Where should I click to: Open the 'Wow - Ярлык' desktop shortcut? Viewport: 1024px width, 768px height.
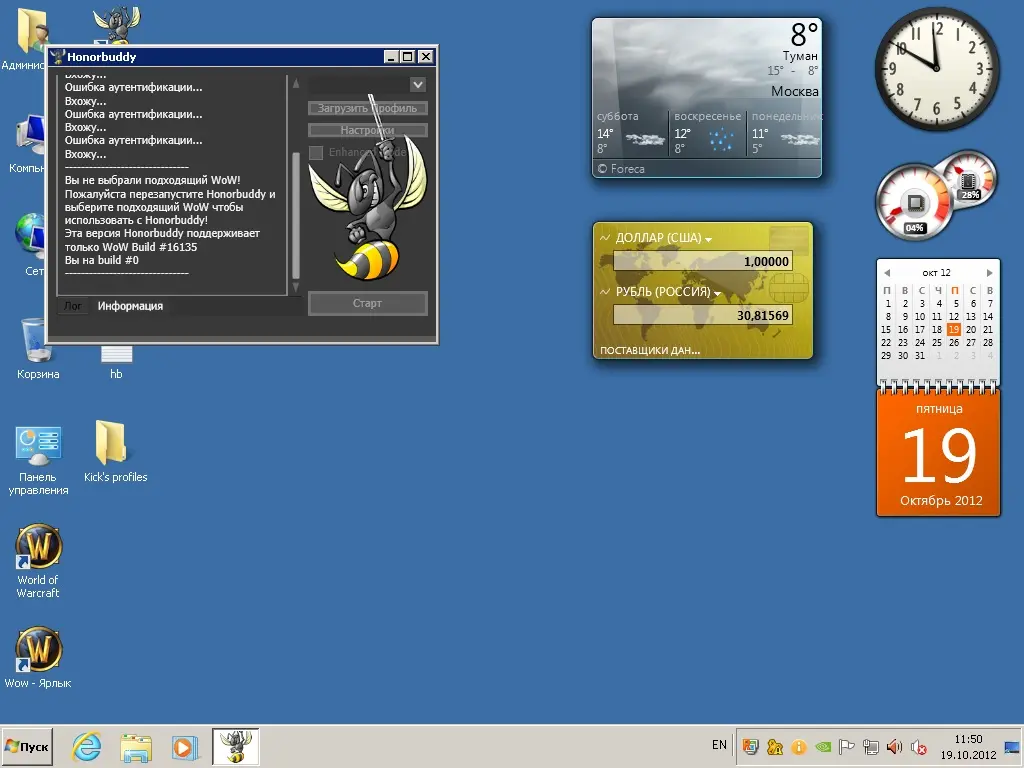[x=38, y=657]
